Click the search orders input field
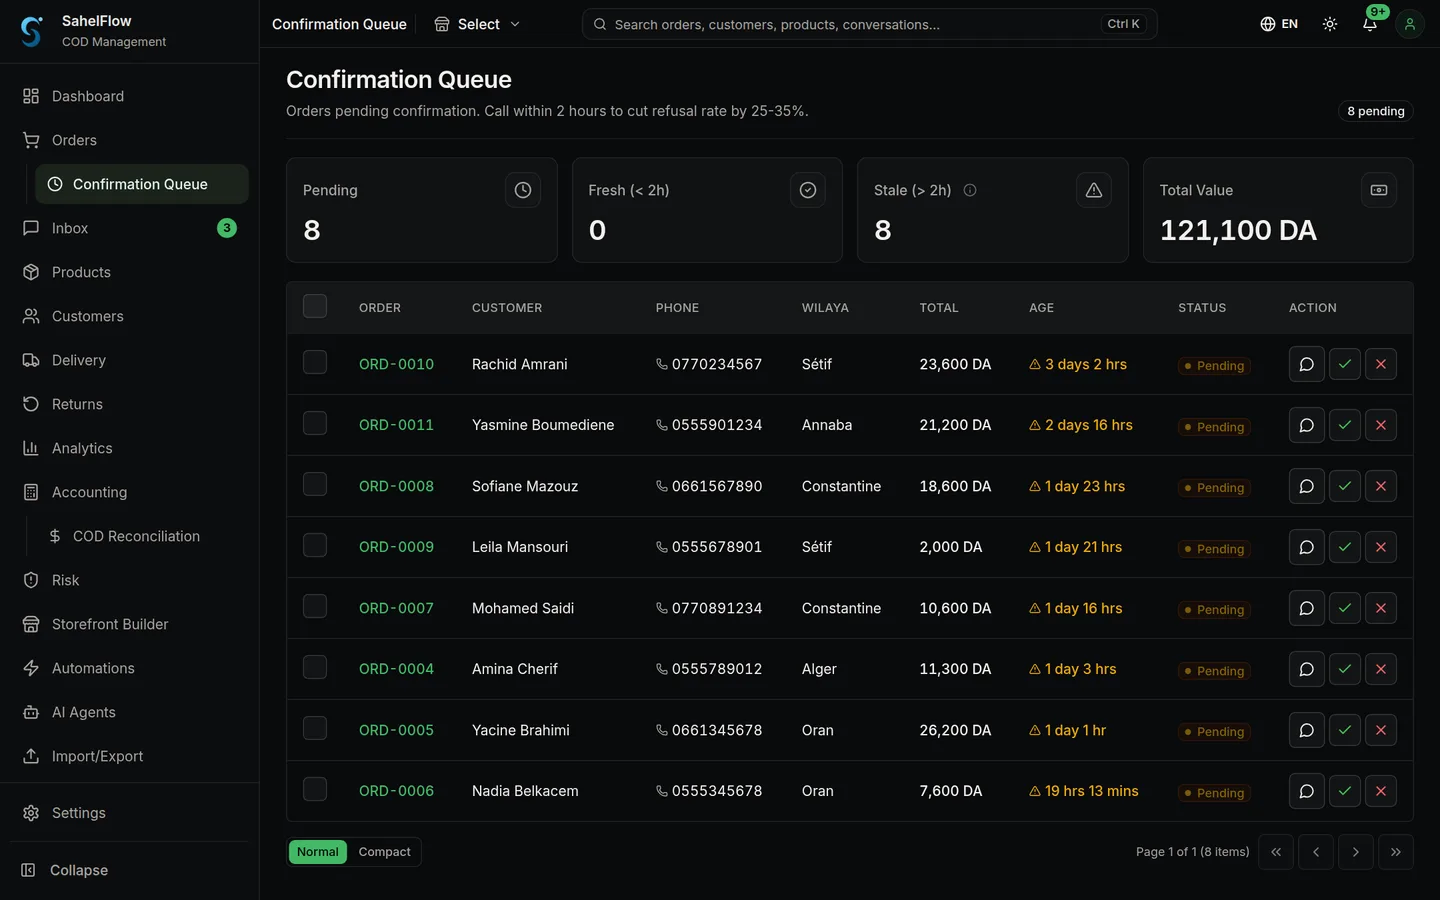1440x900 pixels. pyautogui.click(x=869, y=24)
